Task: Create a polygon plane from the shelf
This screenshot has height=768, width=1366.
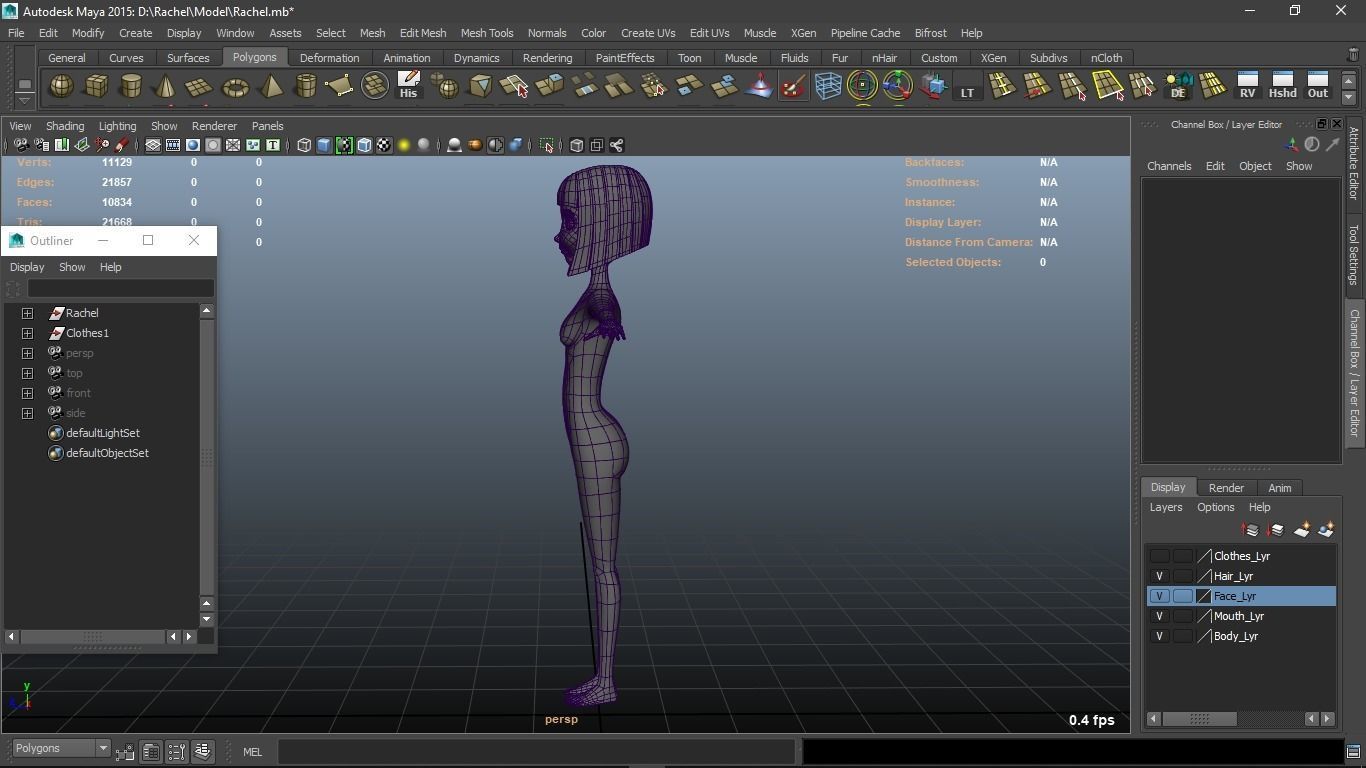Action: click(200, 87)
